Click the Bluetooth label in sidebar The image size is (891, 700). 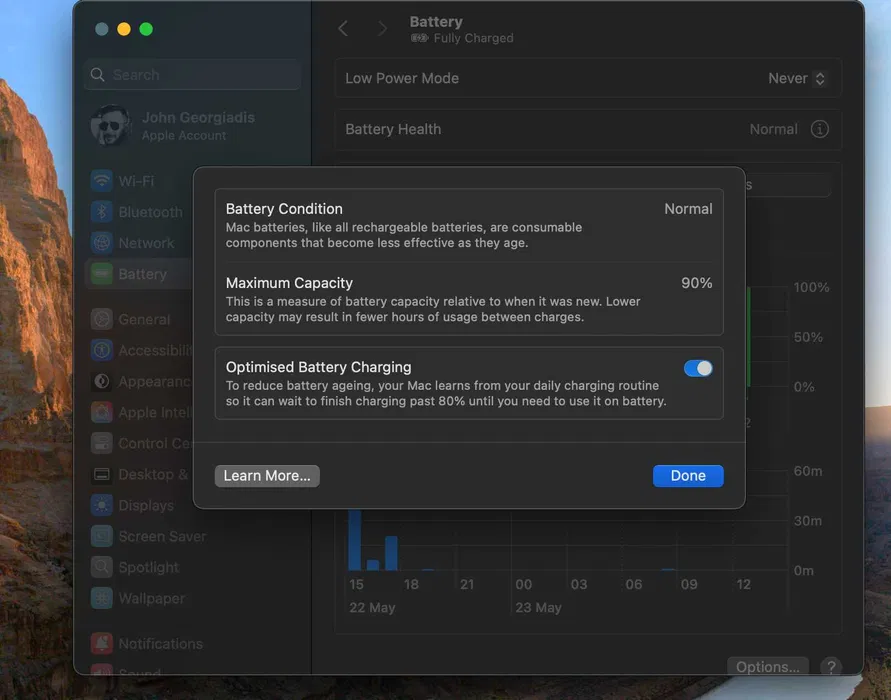[151, 212]
